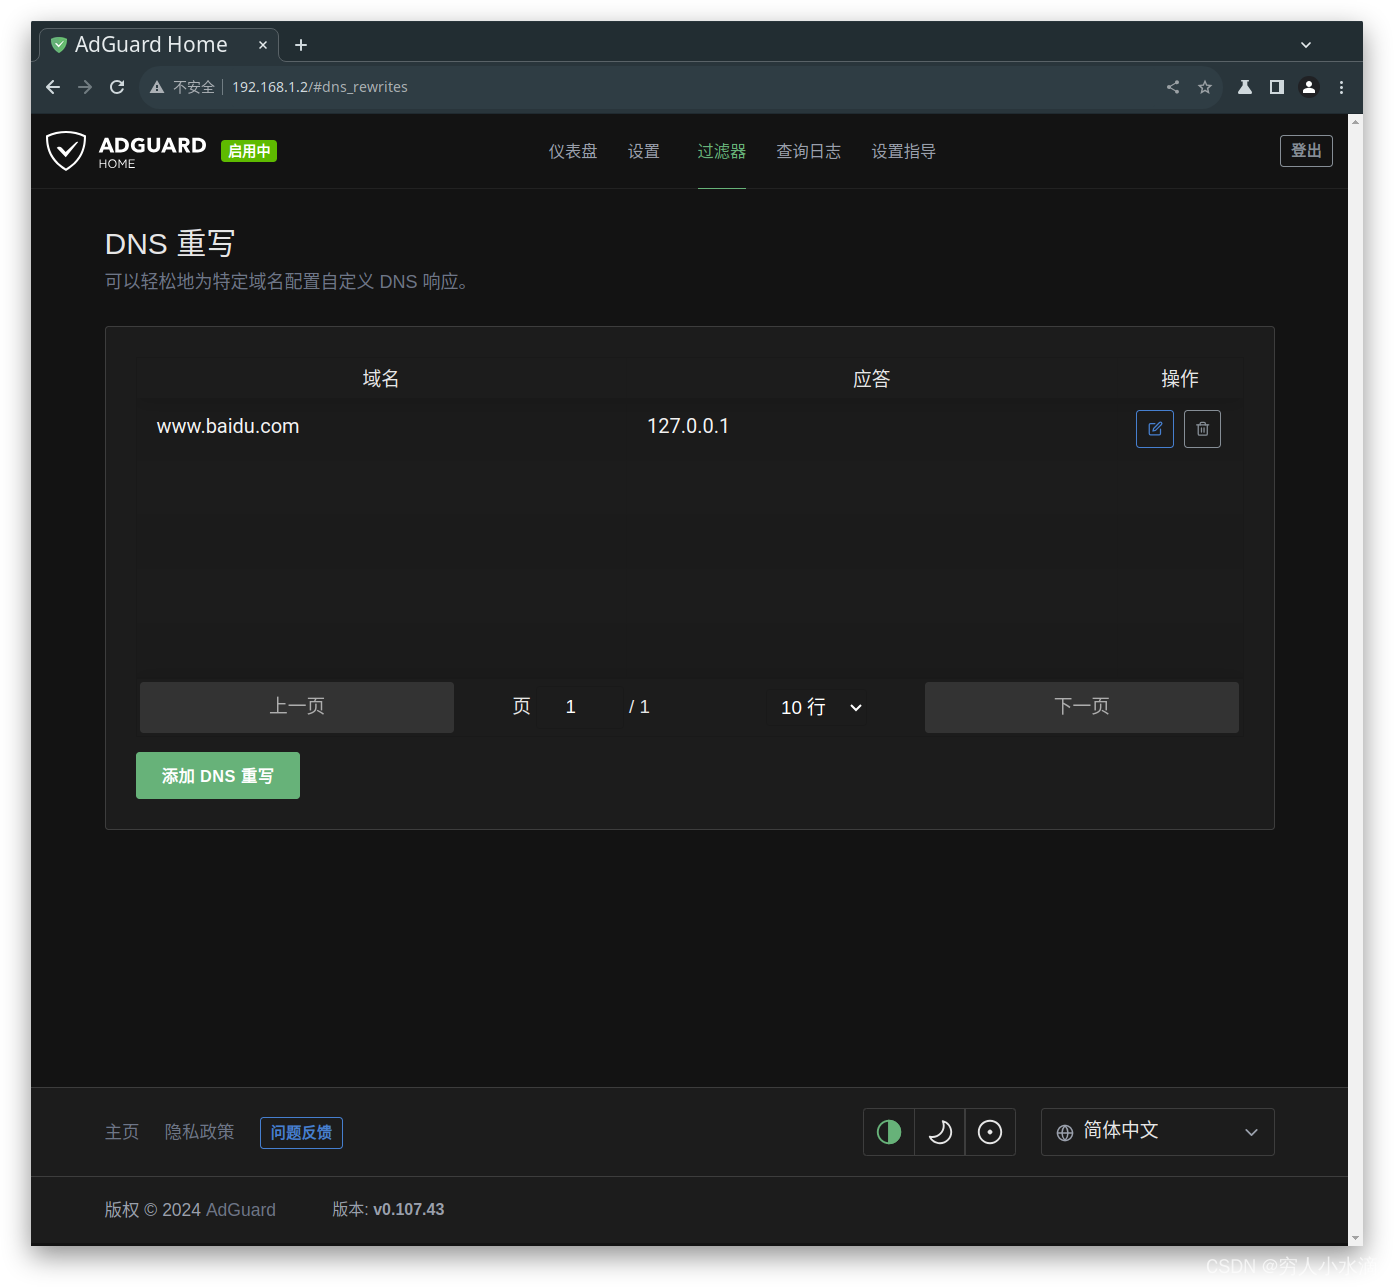Open the 仪表盘 dashboard tab
Image resolution: width=1394 pixels, height=1287 pixels.
coord(573,151)
